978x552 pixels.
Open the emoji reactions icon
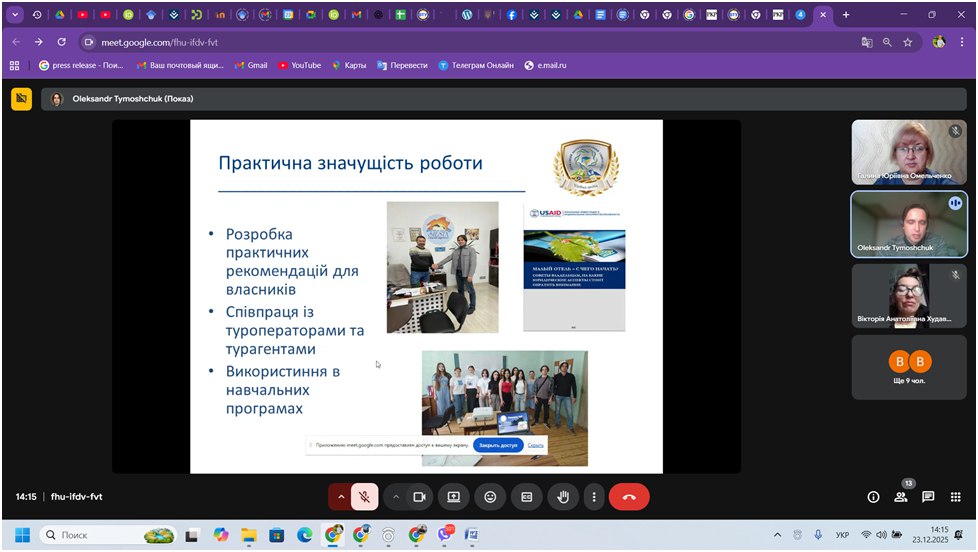pyautogui.click(x=490, y=497)
